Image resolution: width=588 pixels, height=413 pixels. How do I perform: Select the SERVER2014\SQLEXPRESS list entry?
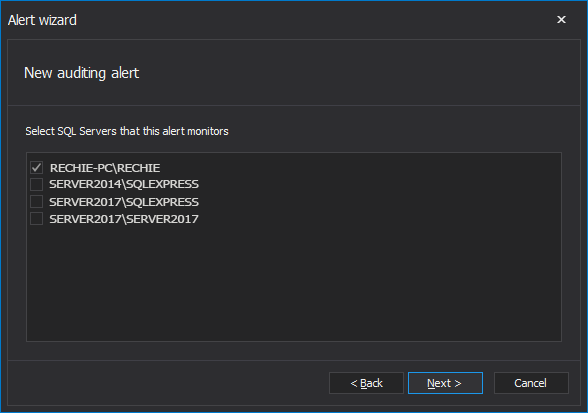pyautogui.click(x=124, y=184)
